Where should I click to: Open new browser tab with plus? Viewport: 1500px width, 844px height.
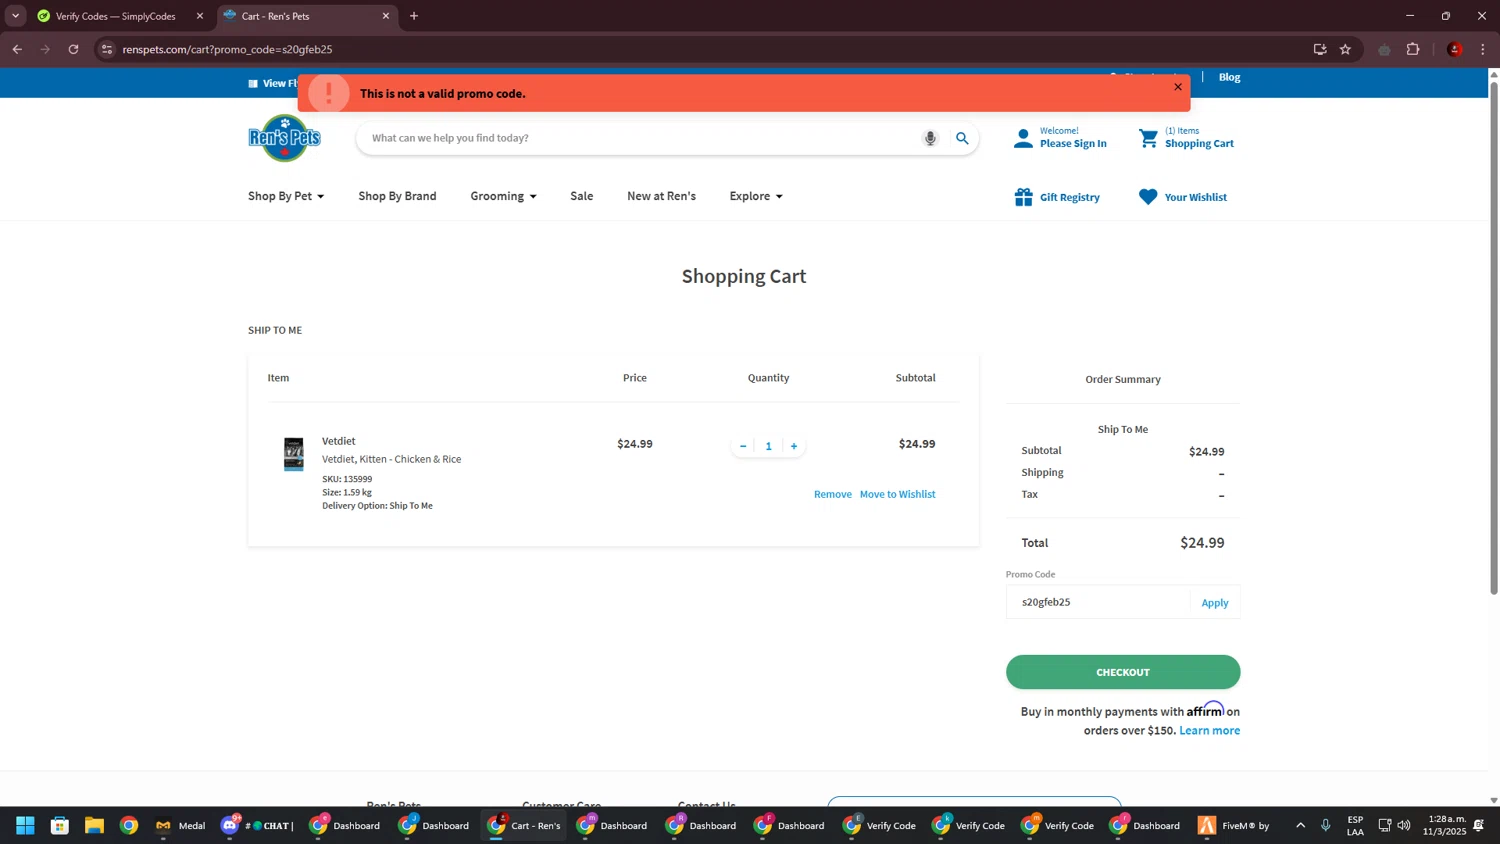click(414, 16)
